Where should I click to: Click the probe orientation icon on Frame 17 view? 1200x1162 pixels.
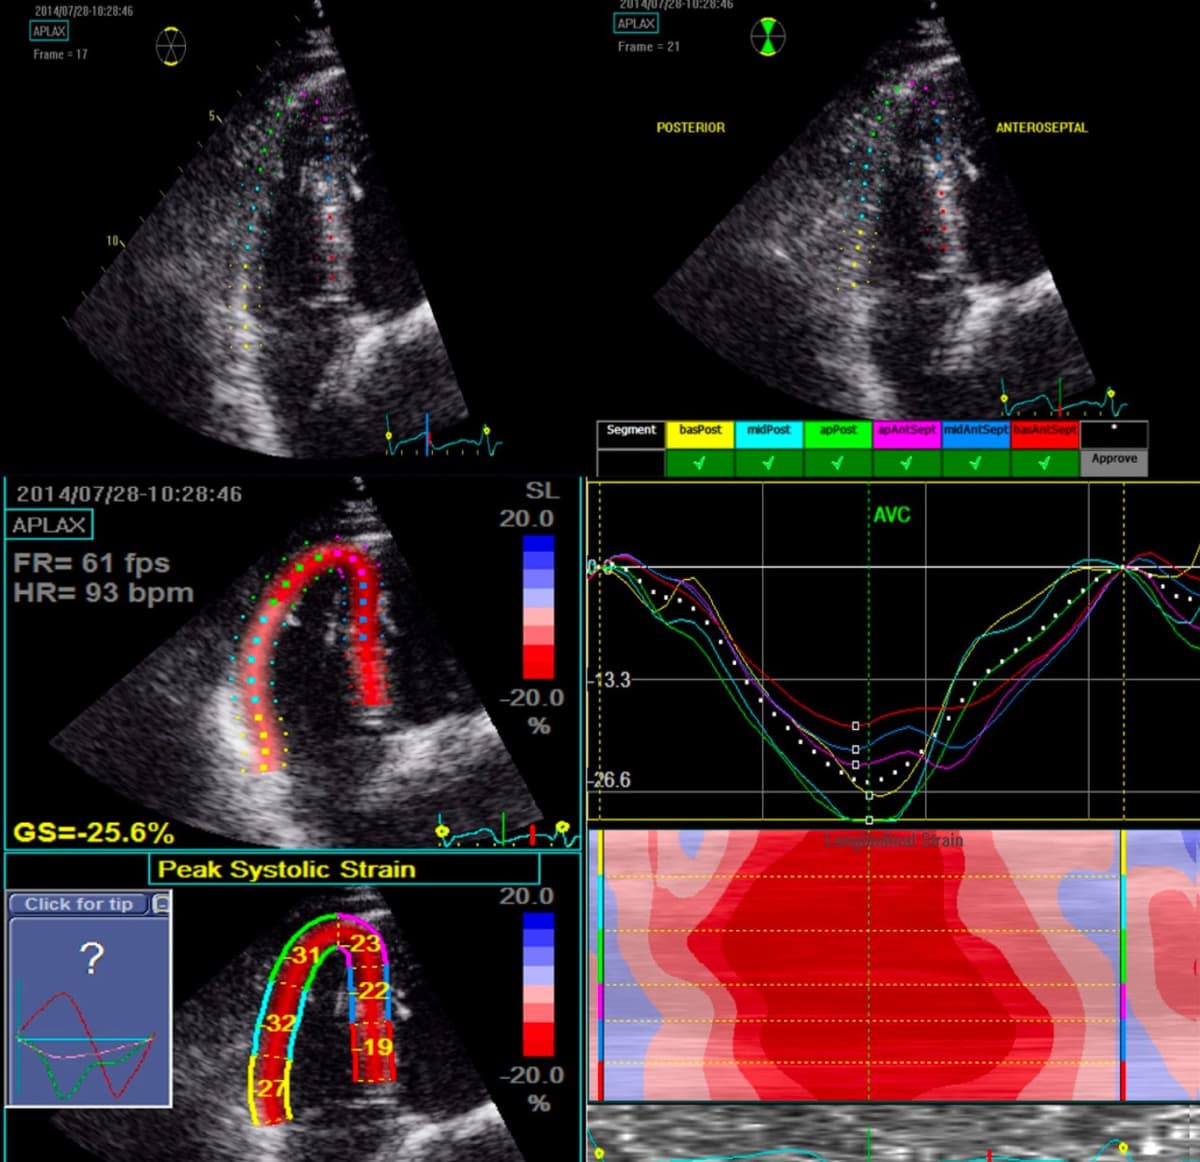click(x=172, y=44)
